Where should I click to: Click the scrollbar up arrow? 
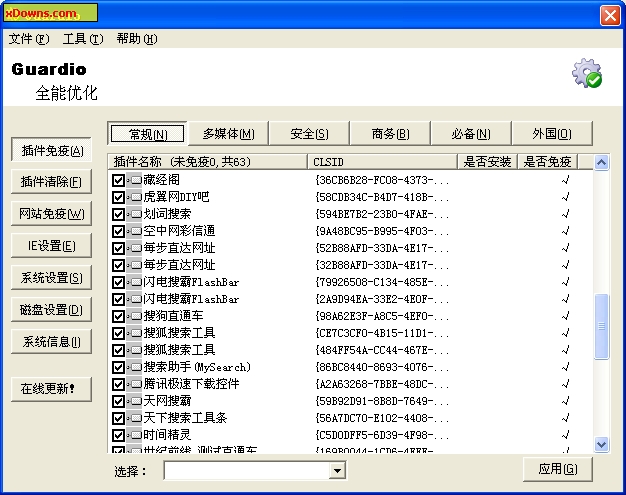point(602,162)
